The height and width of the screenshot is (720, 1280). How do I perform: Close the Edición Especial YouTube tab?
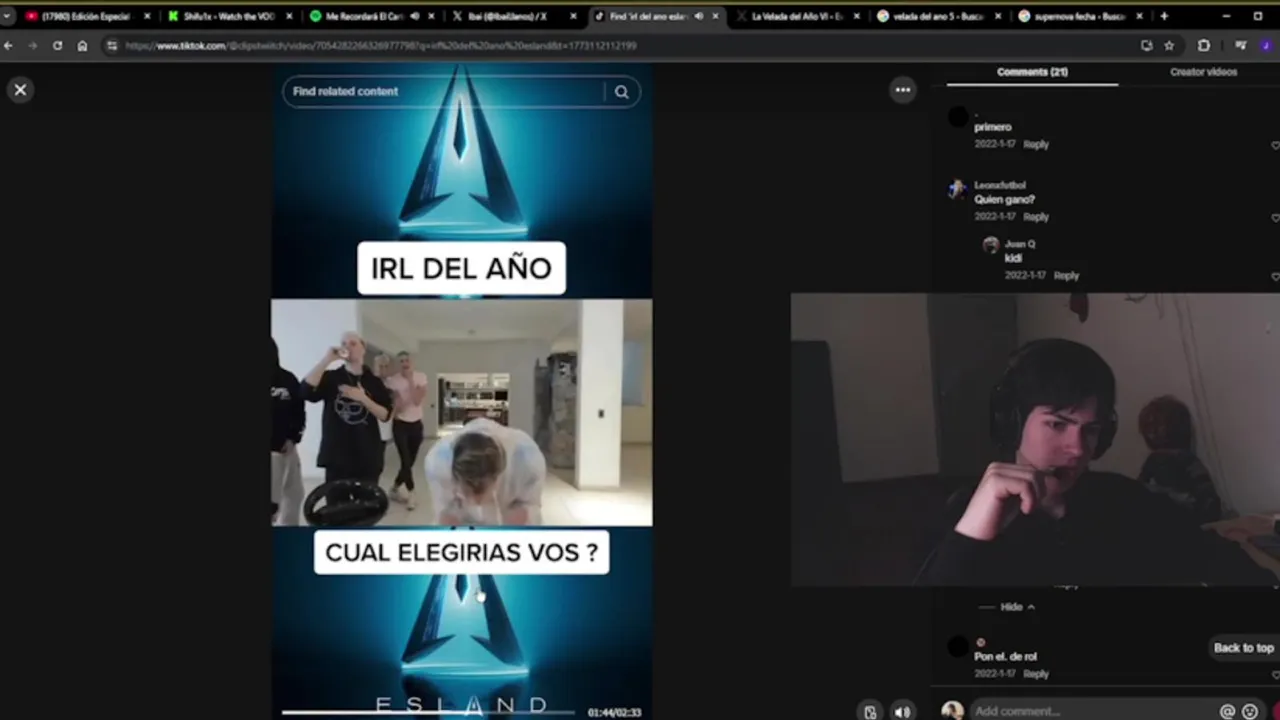pyautogui.click(x=147, y=16)
